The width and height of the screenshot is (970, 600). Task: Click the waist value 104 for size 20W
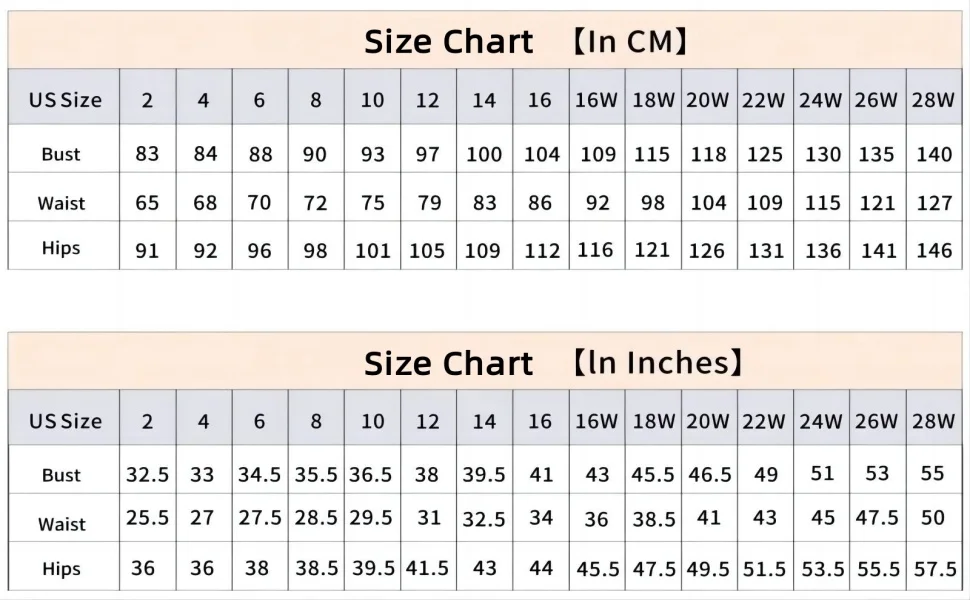pos(708,203)
